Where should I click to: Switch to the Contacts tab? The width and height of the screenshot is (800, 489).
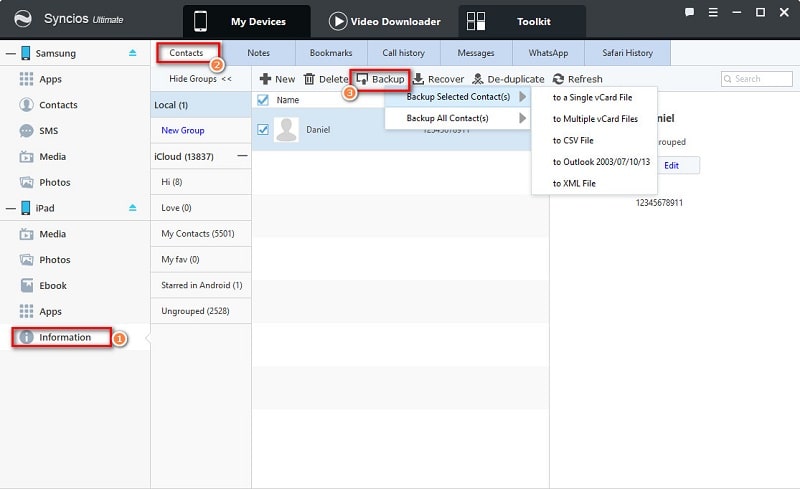click(x=186, y=53)
